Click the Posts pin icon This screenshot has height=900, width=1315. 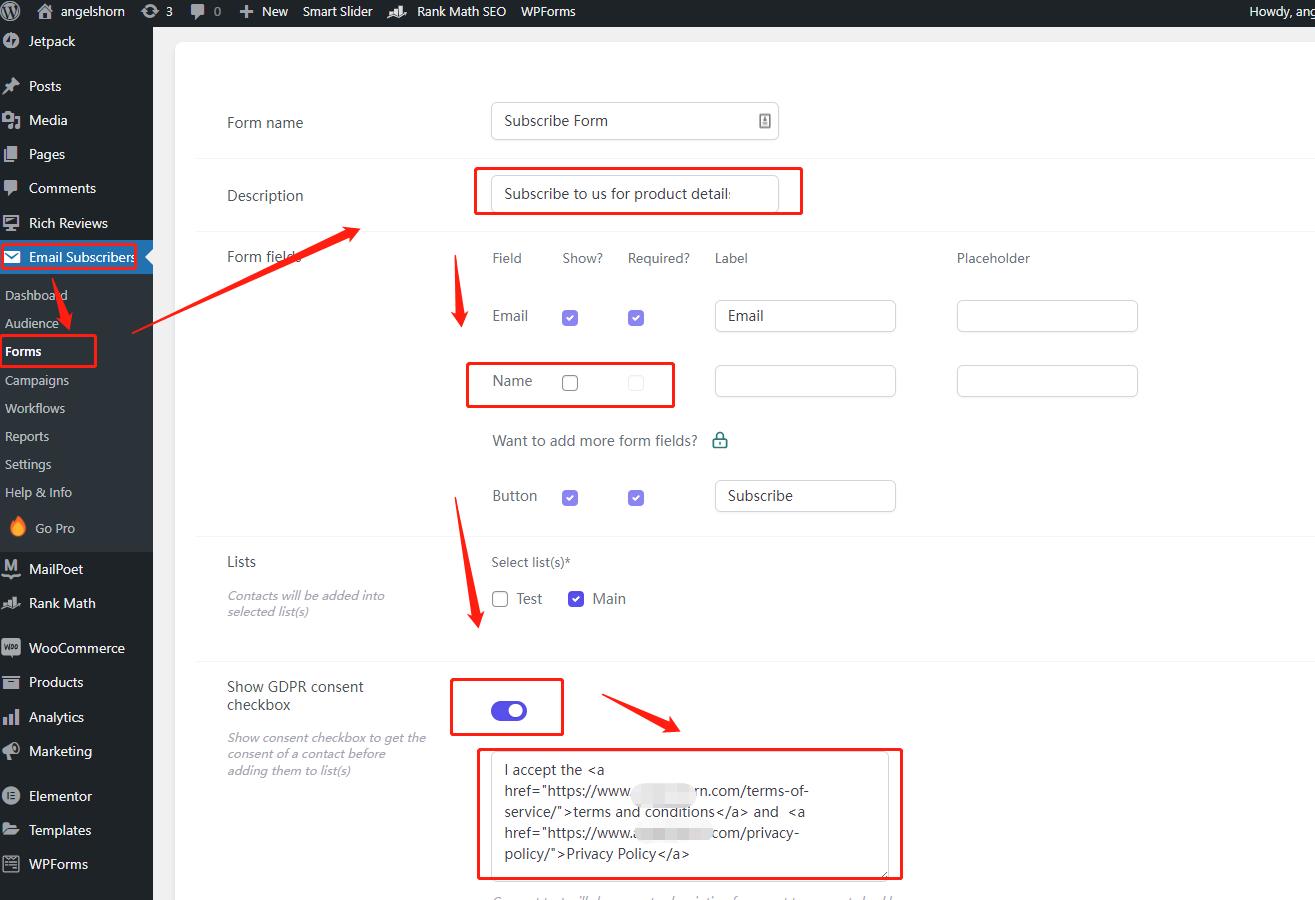click(11, 86)
